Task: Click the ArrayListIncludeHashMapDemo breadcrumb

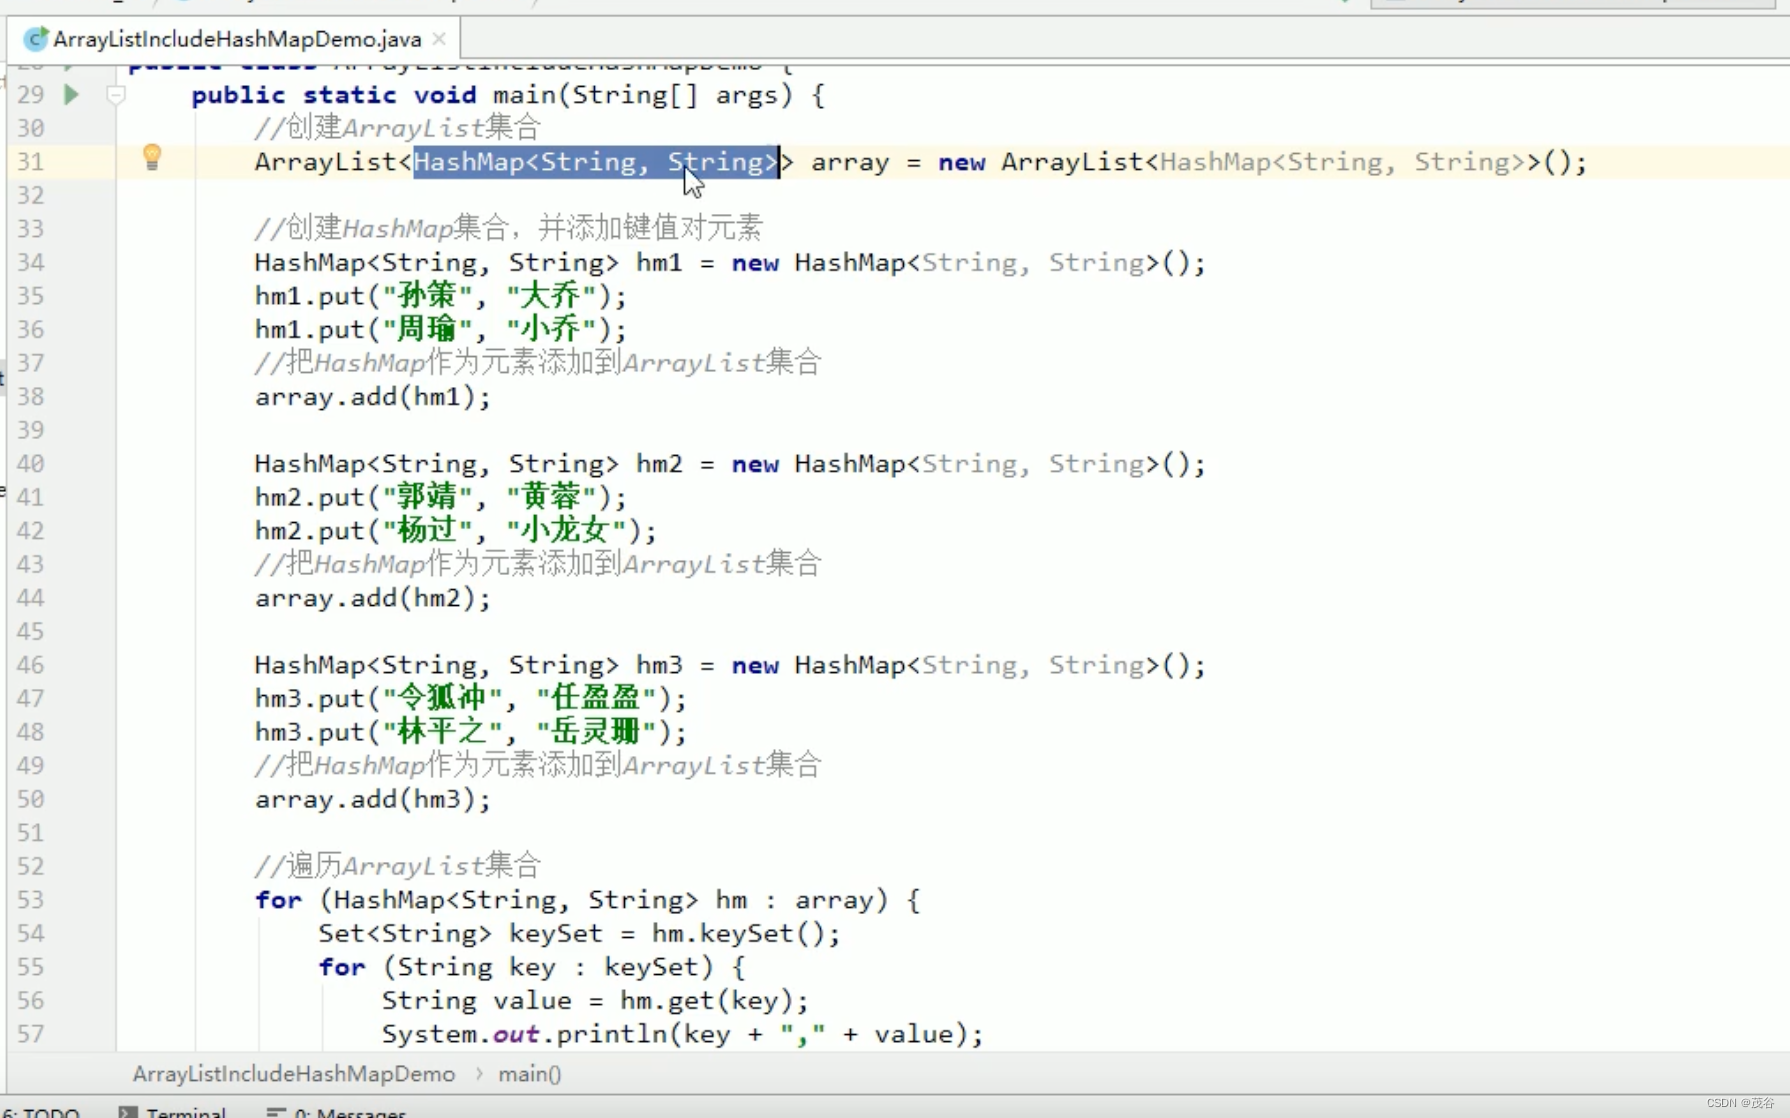Action: [294, 1074]
